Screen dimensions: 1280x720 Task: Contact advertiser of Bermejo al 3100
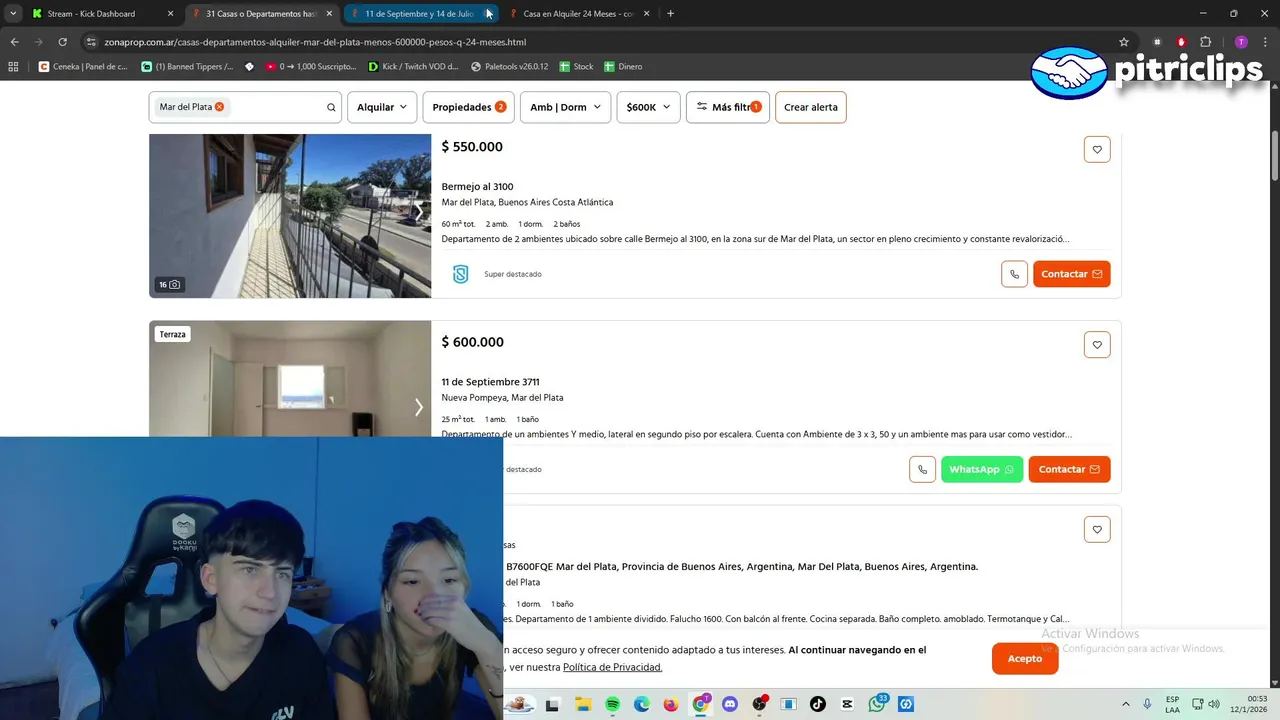[x=1071, y=274]
